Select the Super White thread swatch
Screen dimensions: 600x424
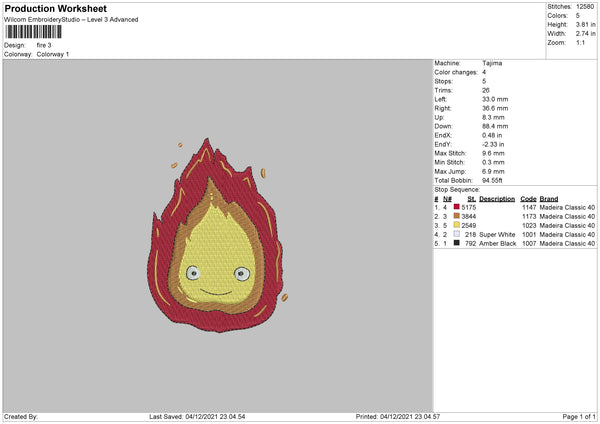pos(457,234)
